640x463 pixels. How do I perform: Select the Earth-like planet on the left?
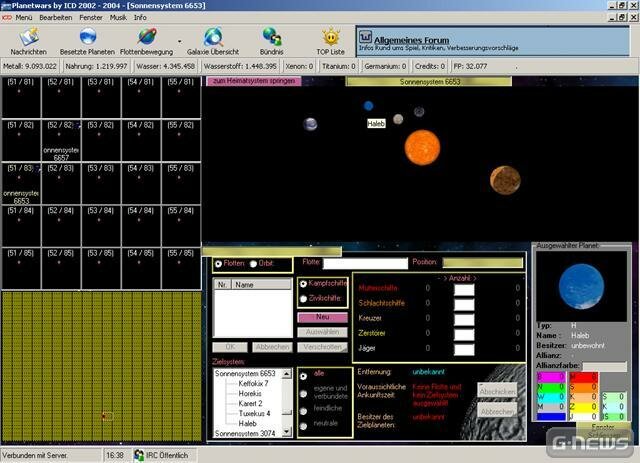310,124
